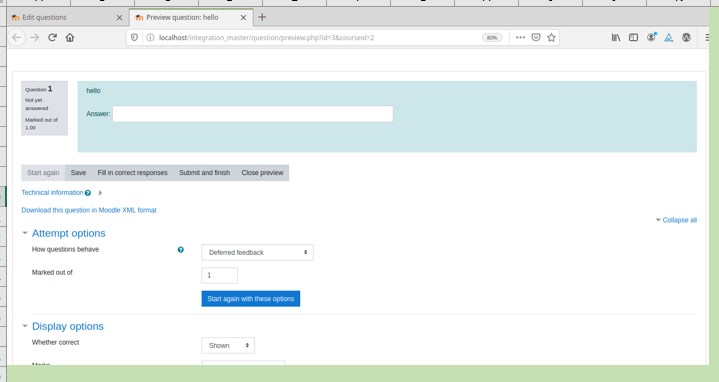Switch to Preview question: hello tab
719x382 pixels.
pyautogui.click(x=191, y=17)
